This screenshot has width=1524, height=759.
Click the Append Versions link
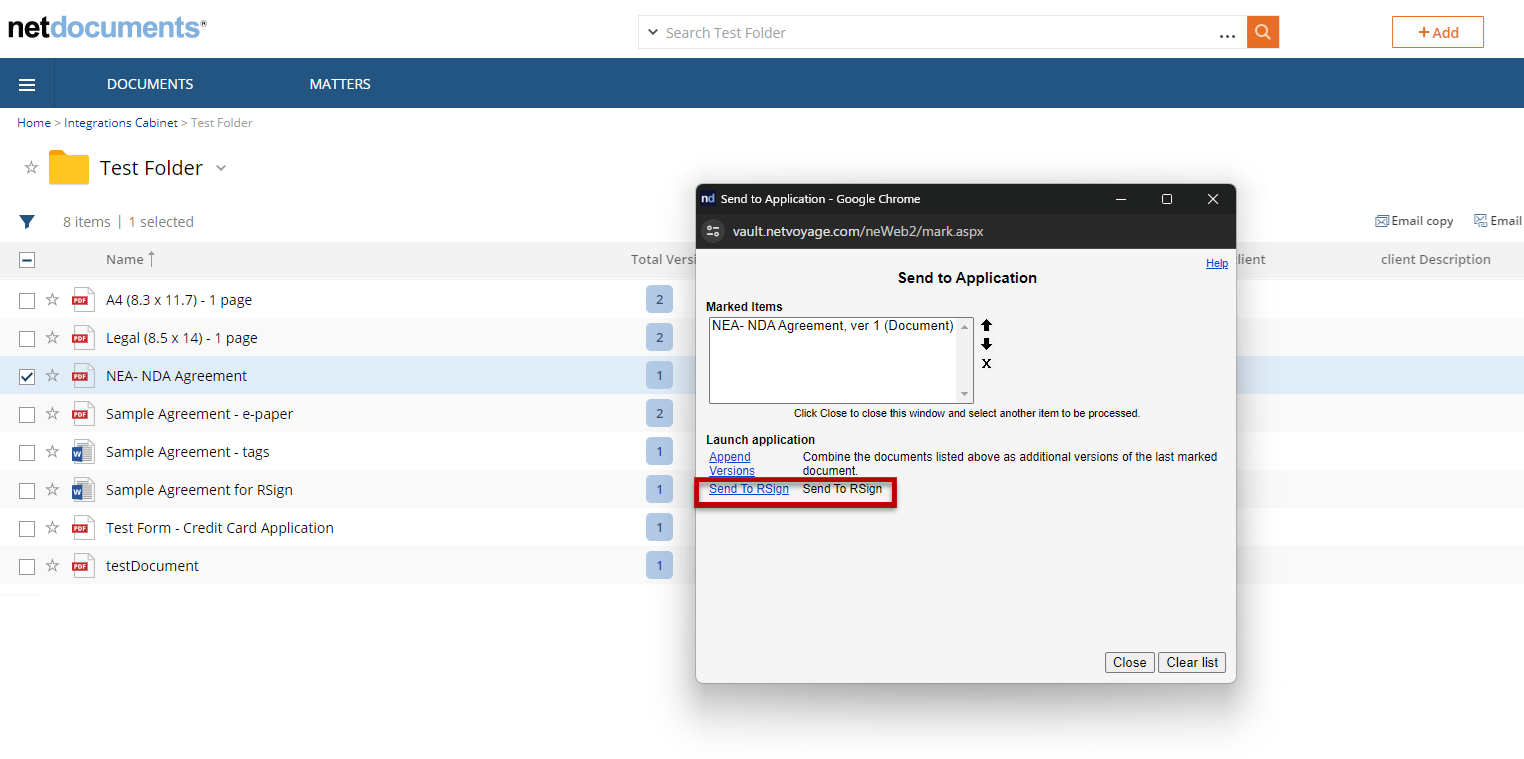tap(732, 464)
